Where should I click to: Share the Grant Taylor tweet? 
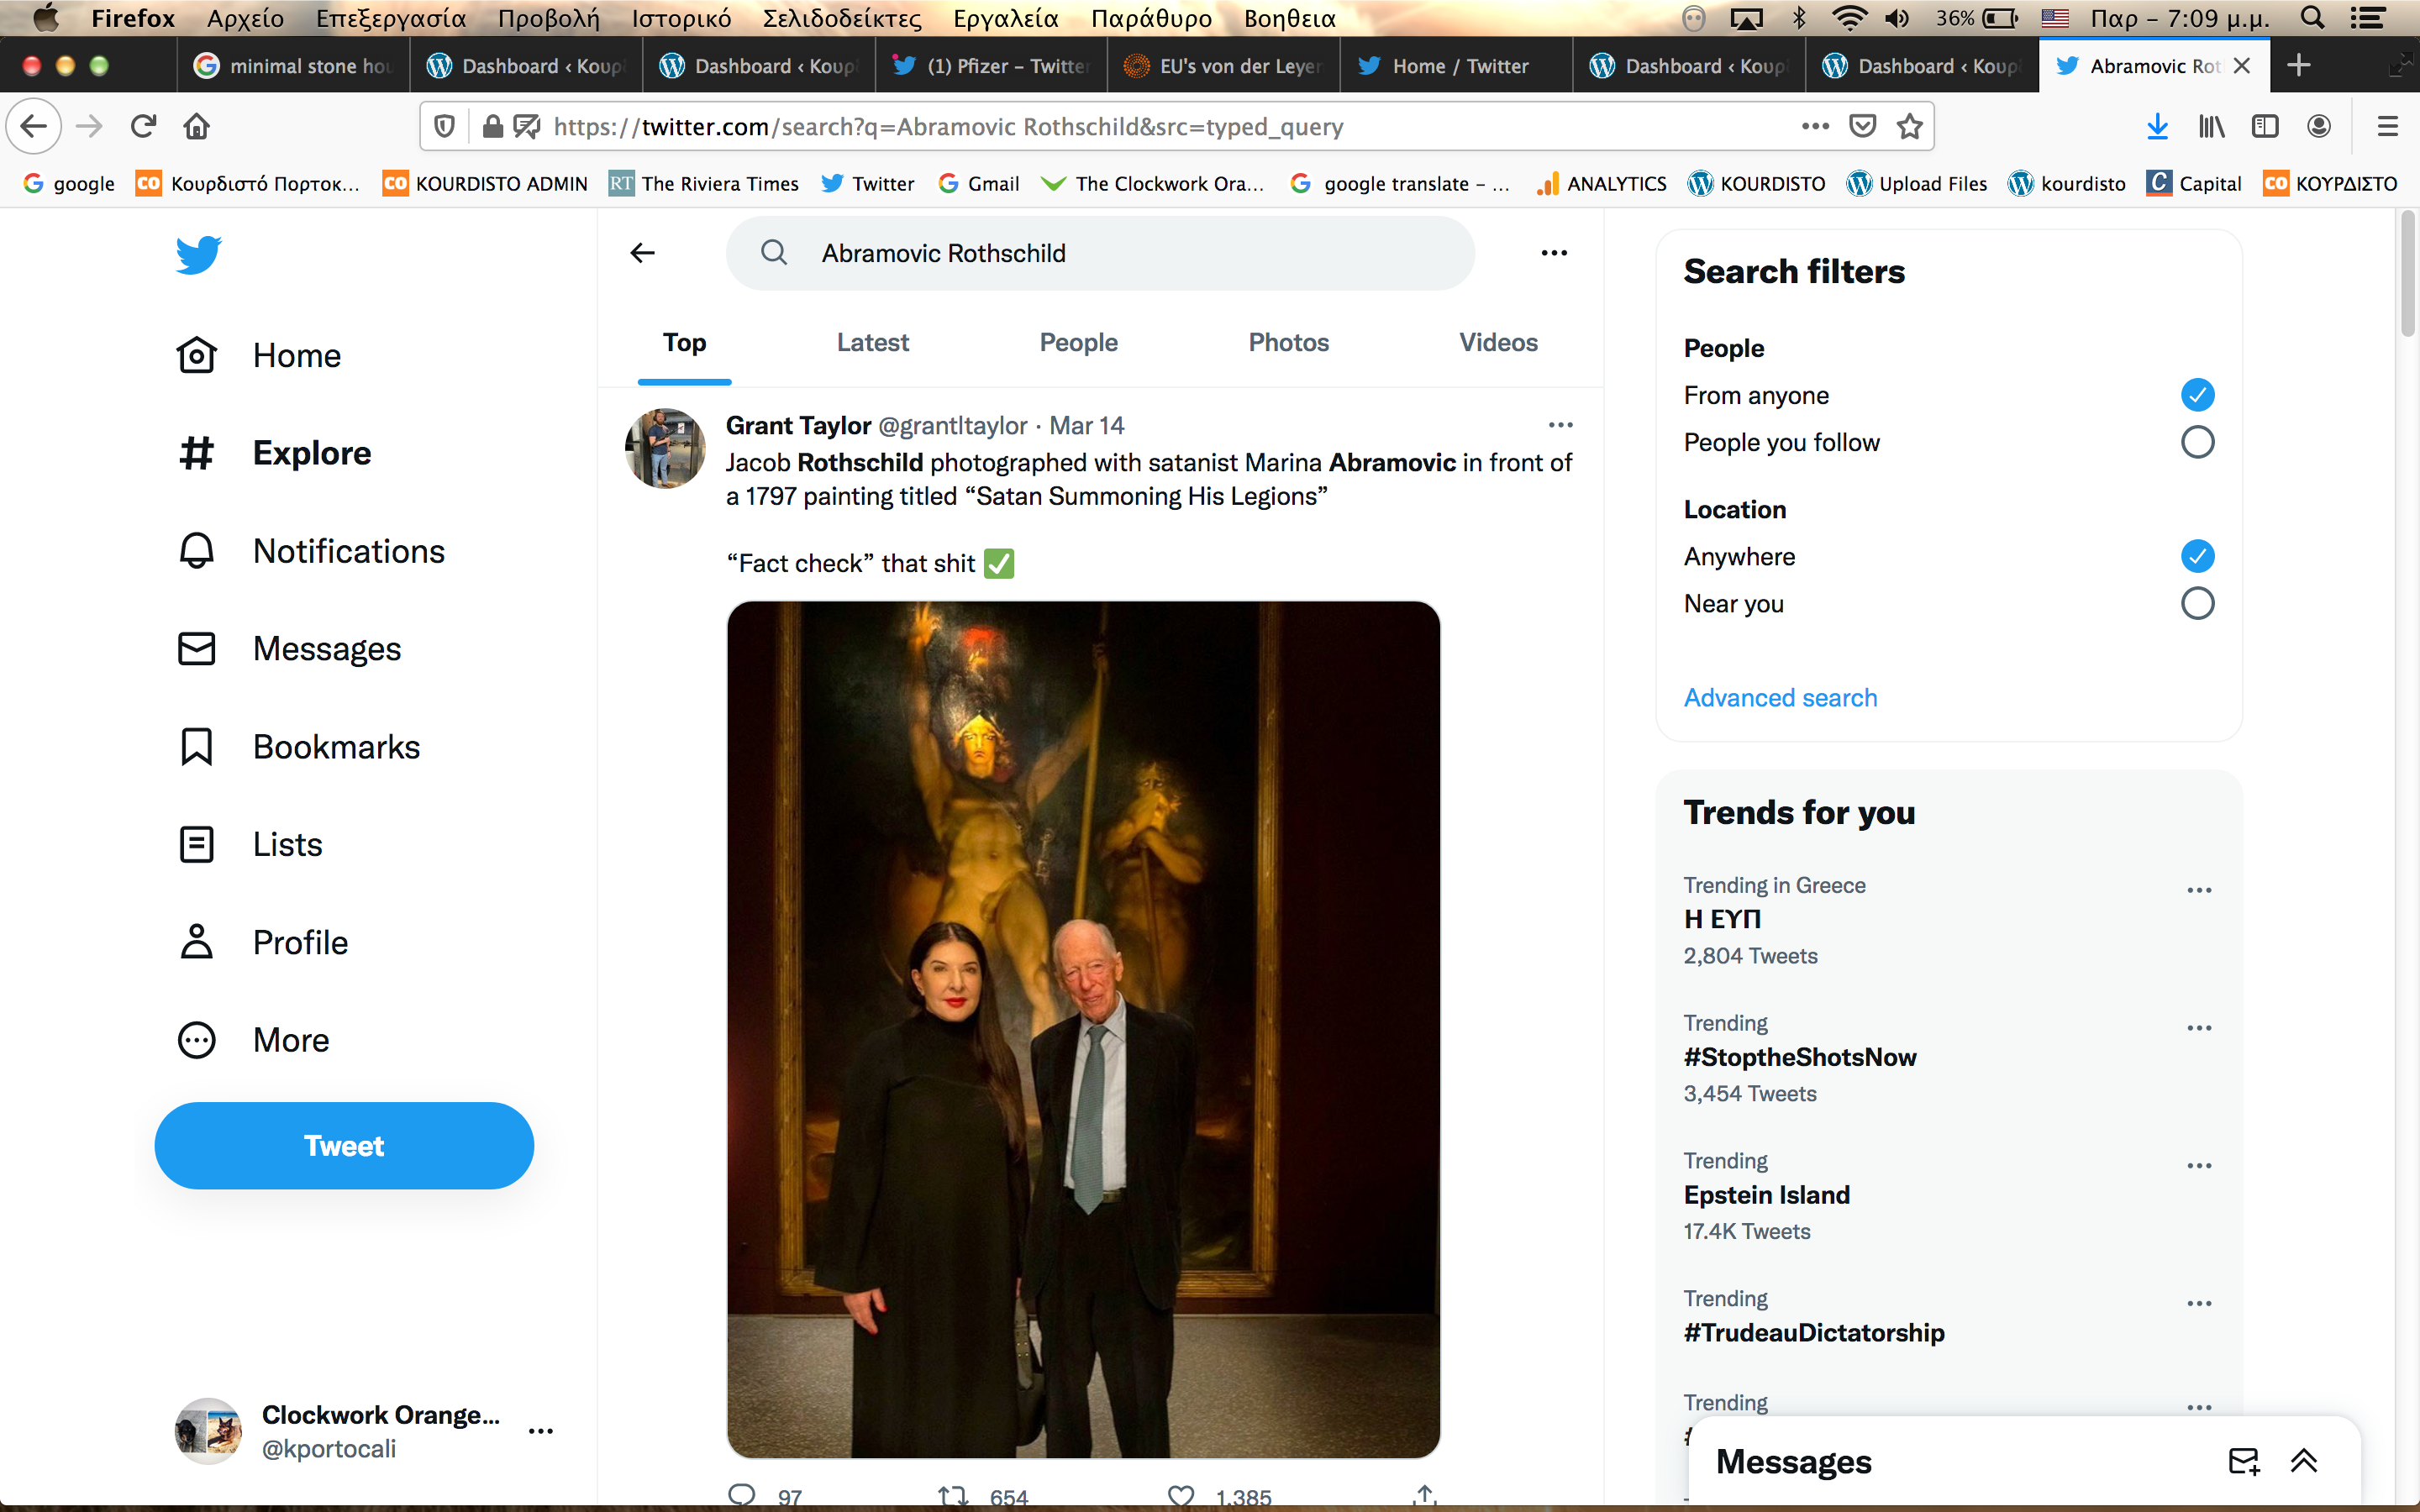pos(1425,1496)
